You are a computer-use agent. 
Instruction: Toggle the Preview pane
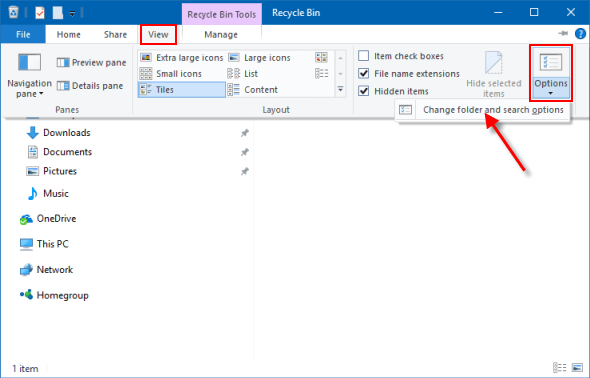tap(91, 62)
